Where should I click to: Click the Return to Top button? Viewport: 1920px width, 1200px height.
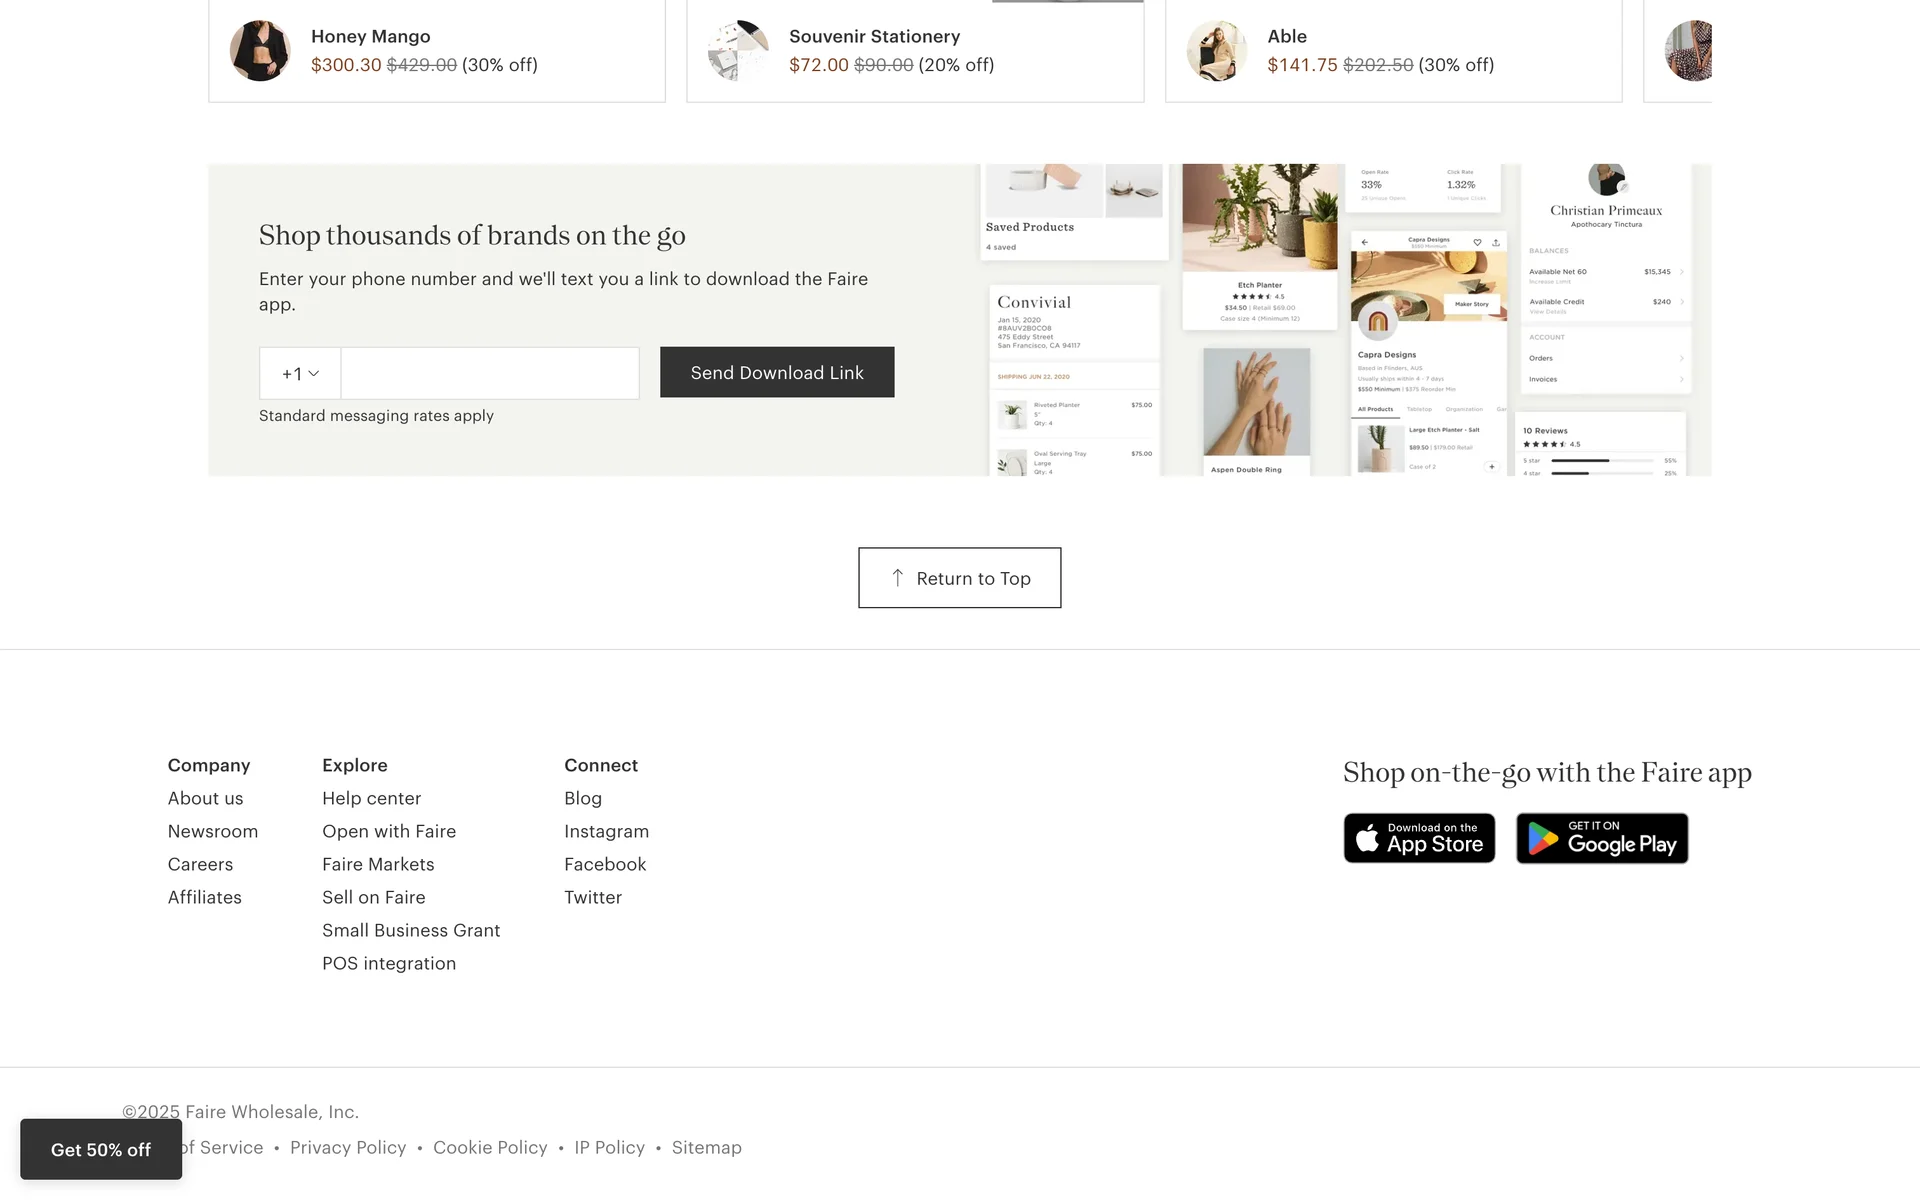pos(959,578)
